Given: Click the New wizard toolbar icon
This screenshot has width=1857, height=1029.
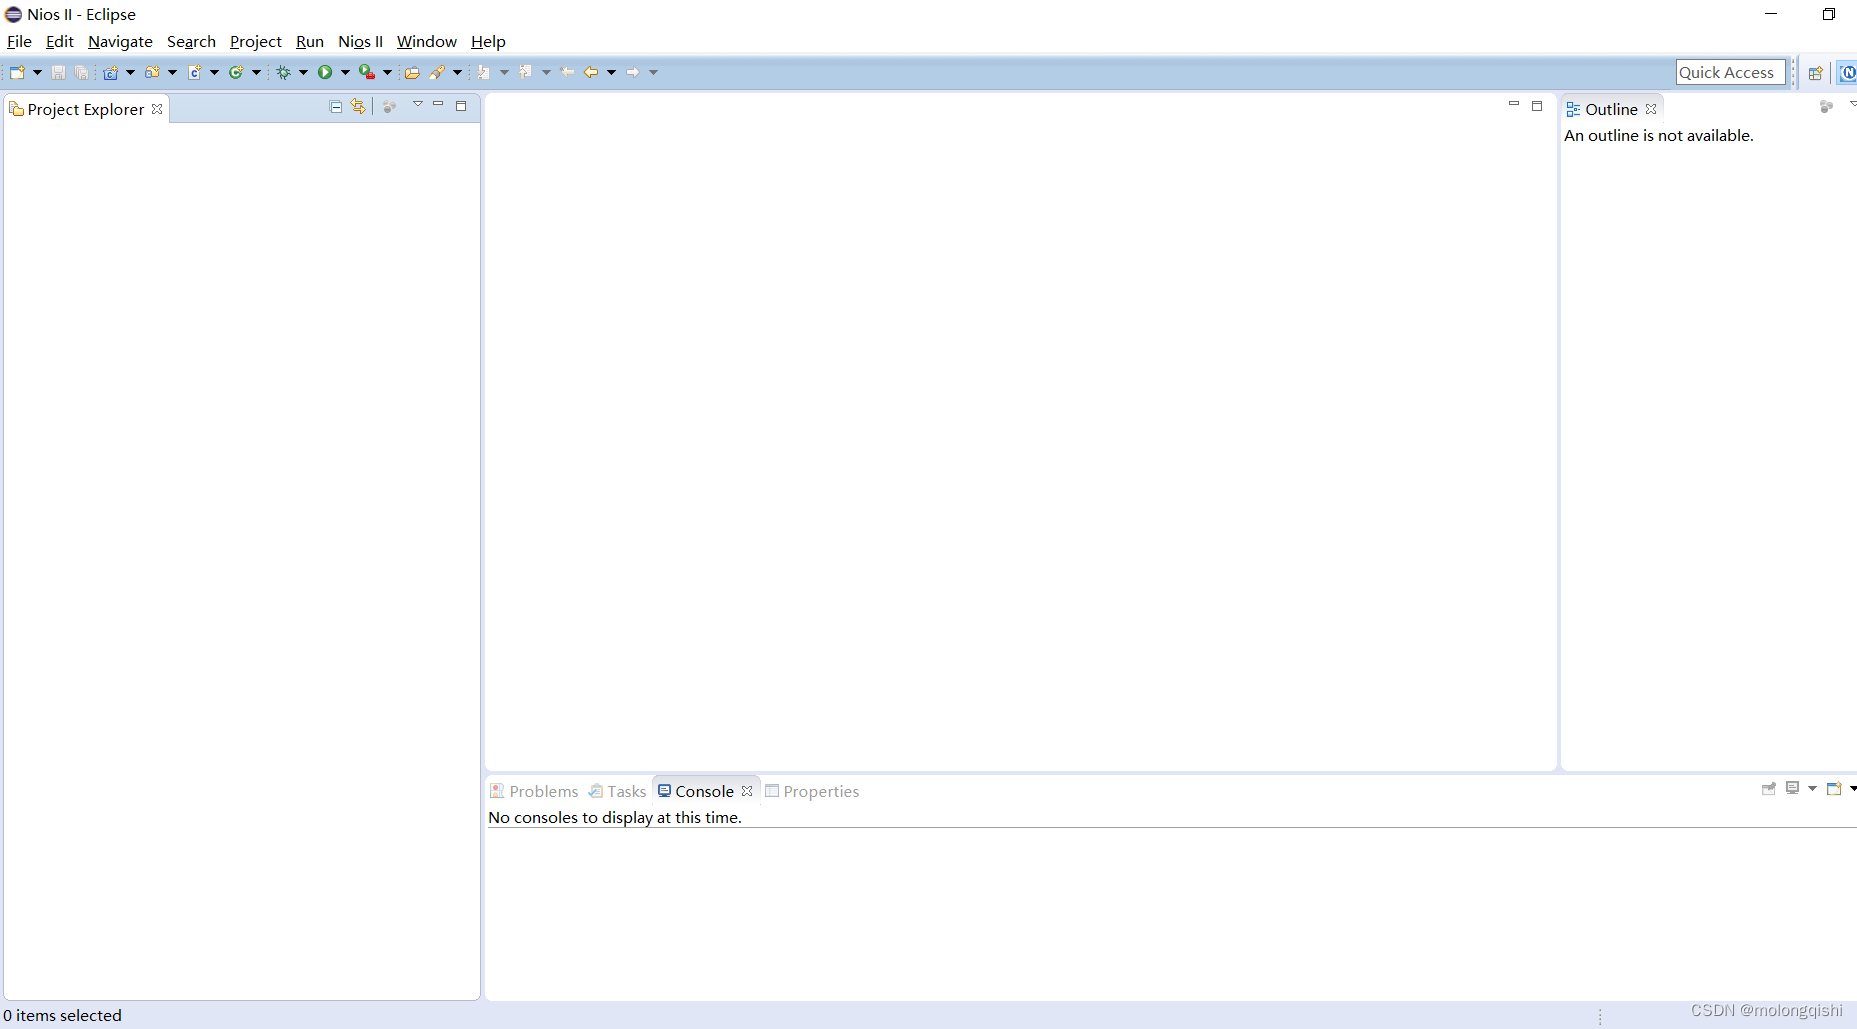Looking at the screenshot, I should coord(17,72).
